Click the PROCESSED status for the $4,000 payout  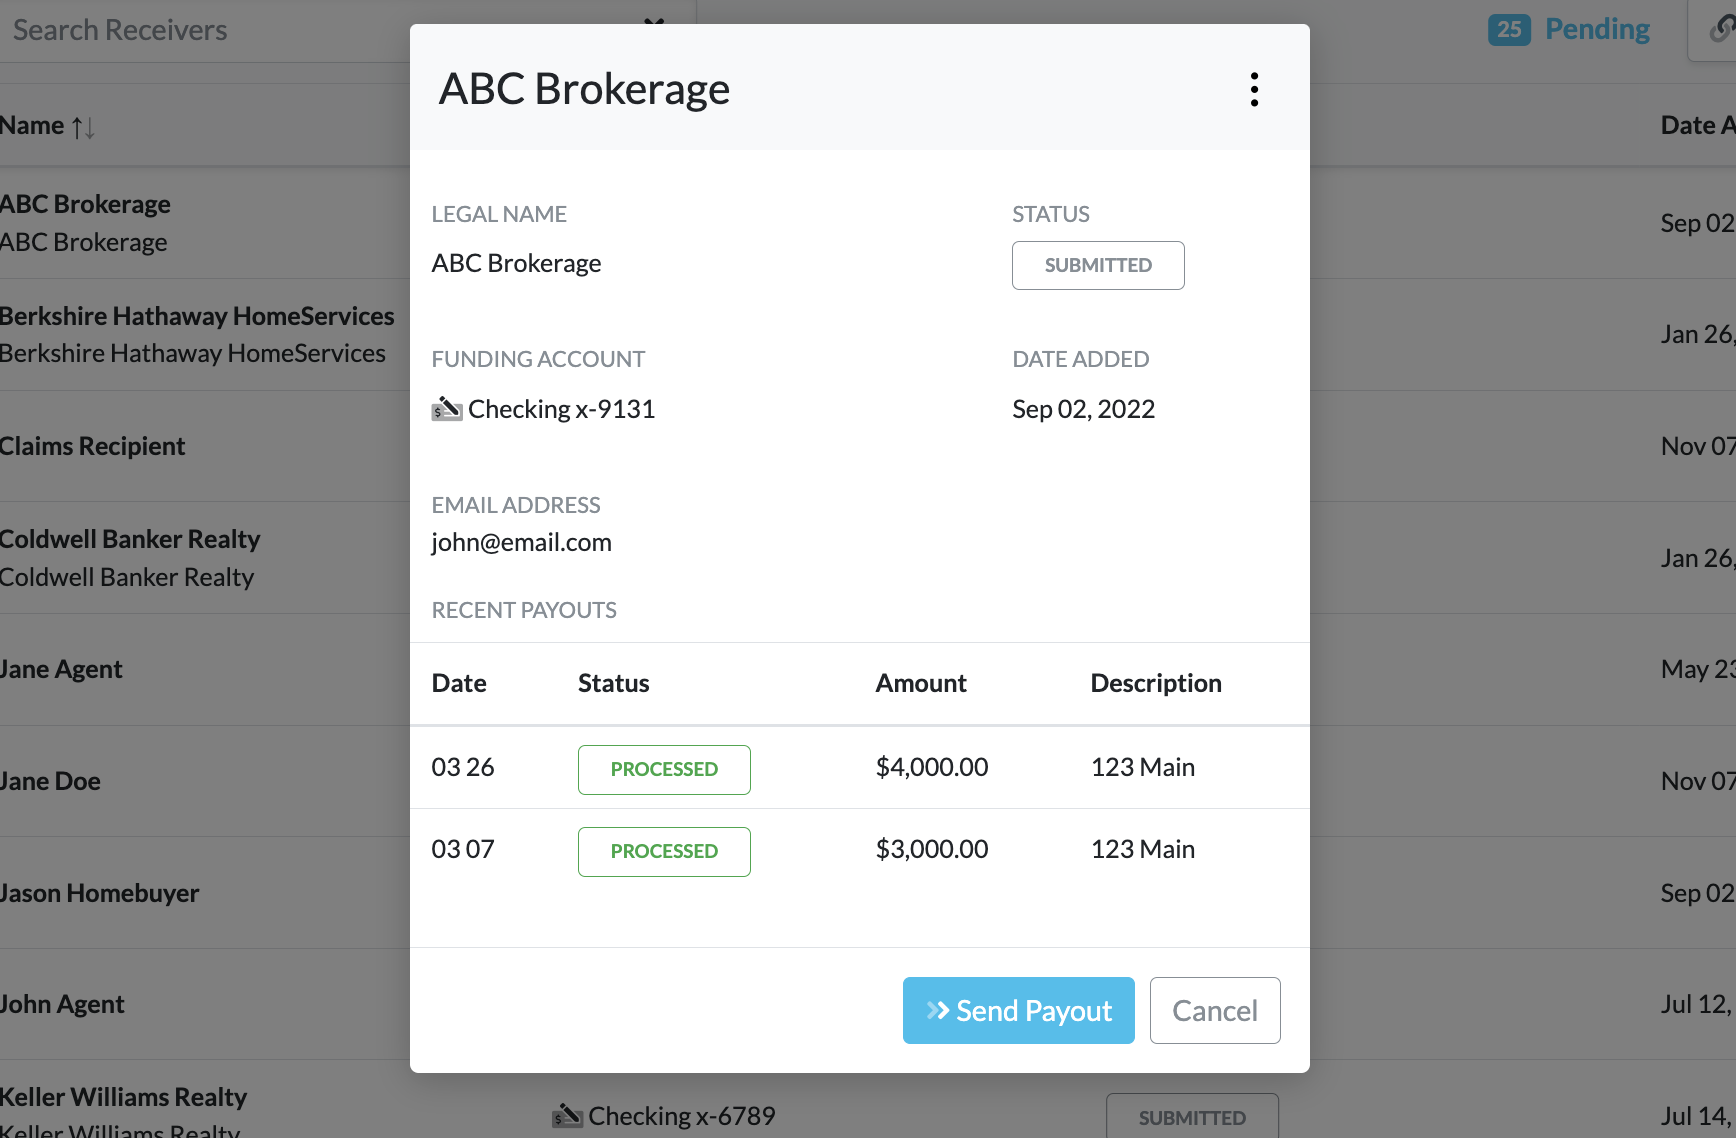(x=663, y=769)
